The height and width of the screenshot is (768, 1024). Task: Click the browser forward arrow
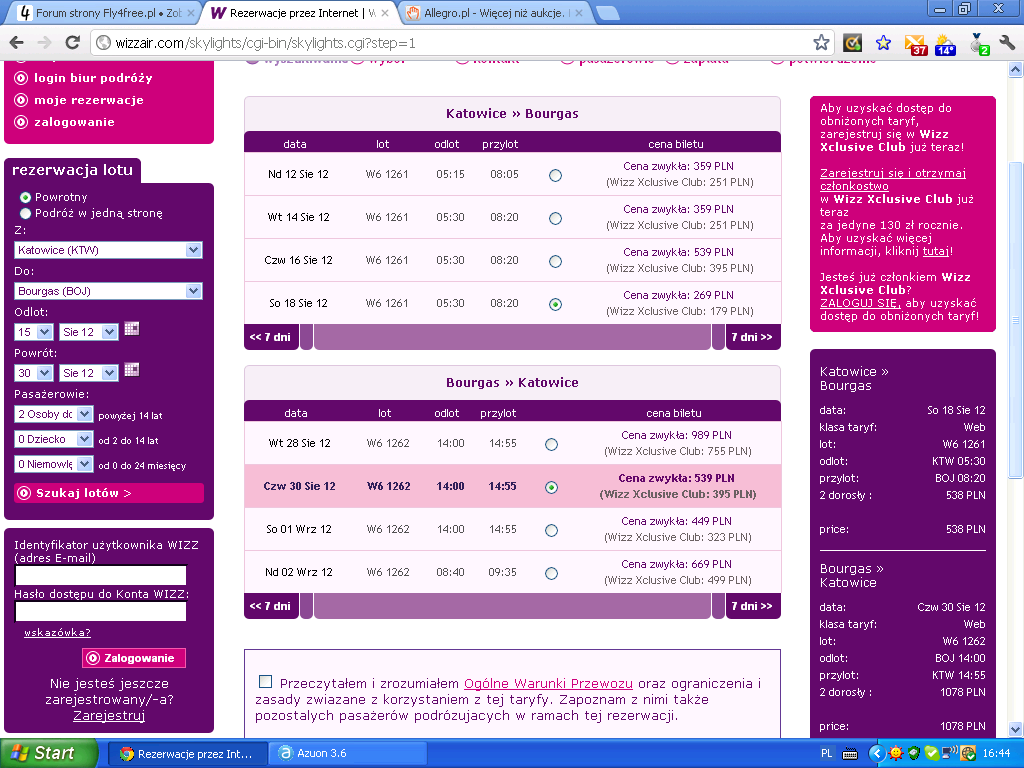coord(44,43)
